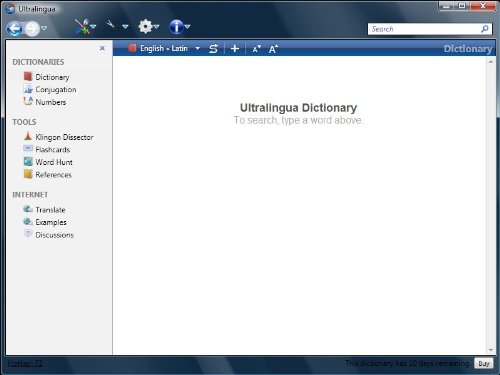Click the forward navigation arrow
Viewport: 500px width, 375px height.
tap(32, 29)
